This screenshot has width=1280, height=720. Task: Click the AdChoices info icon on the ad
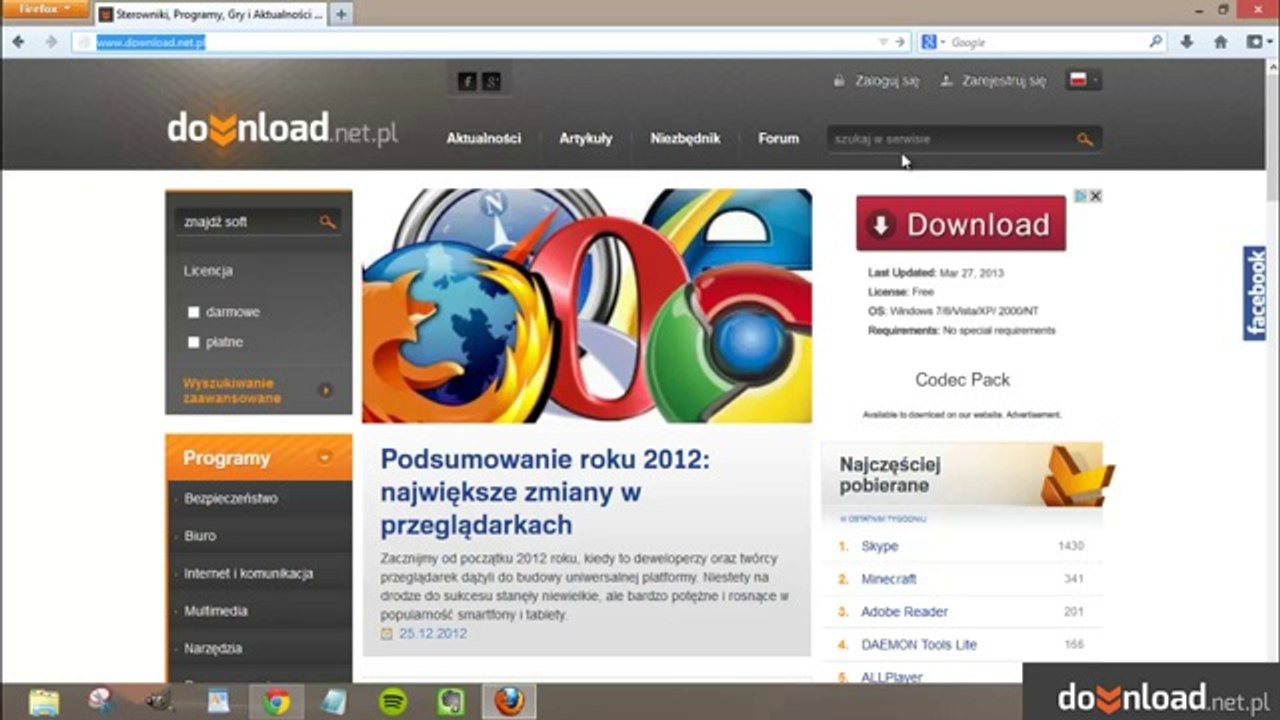1081,196
